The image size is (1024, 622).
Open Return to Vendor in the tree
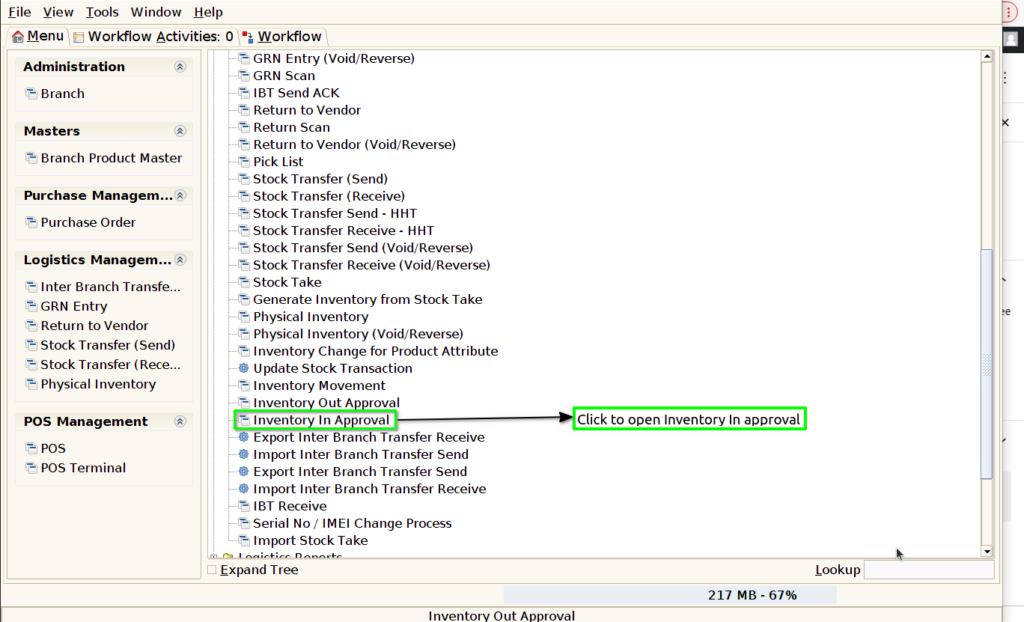pos(307,110)
